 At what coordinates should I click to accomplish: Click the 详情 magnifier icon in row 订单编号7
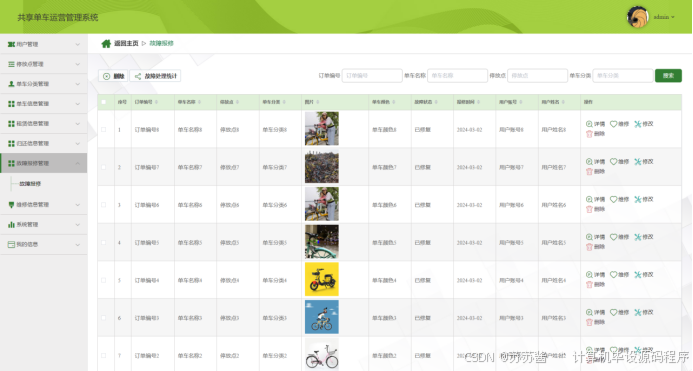coord(589,162)
